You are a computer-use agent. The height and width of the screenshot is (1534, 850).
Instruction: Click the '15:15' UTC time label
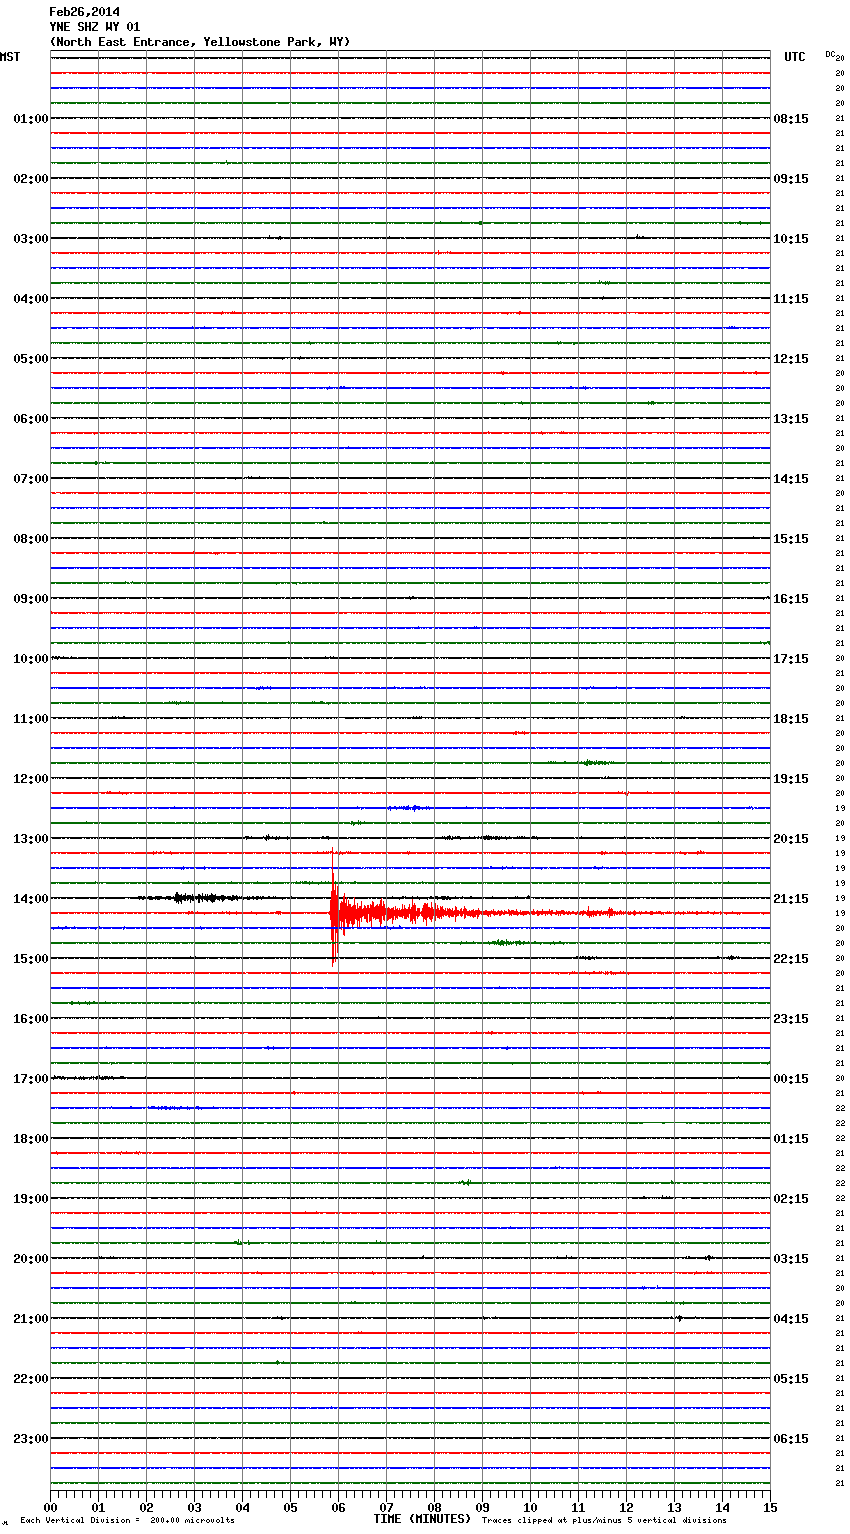791,539
